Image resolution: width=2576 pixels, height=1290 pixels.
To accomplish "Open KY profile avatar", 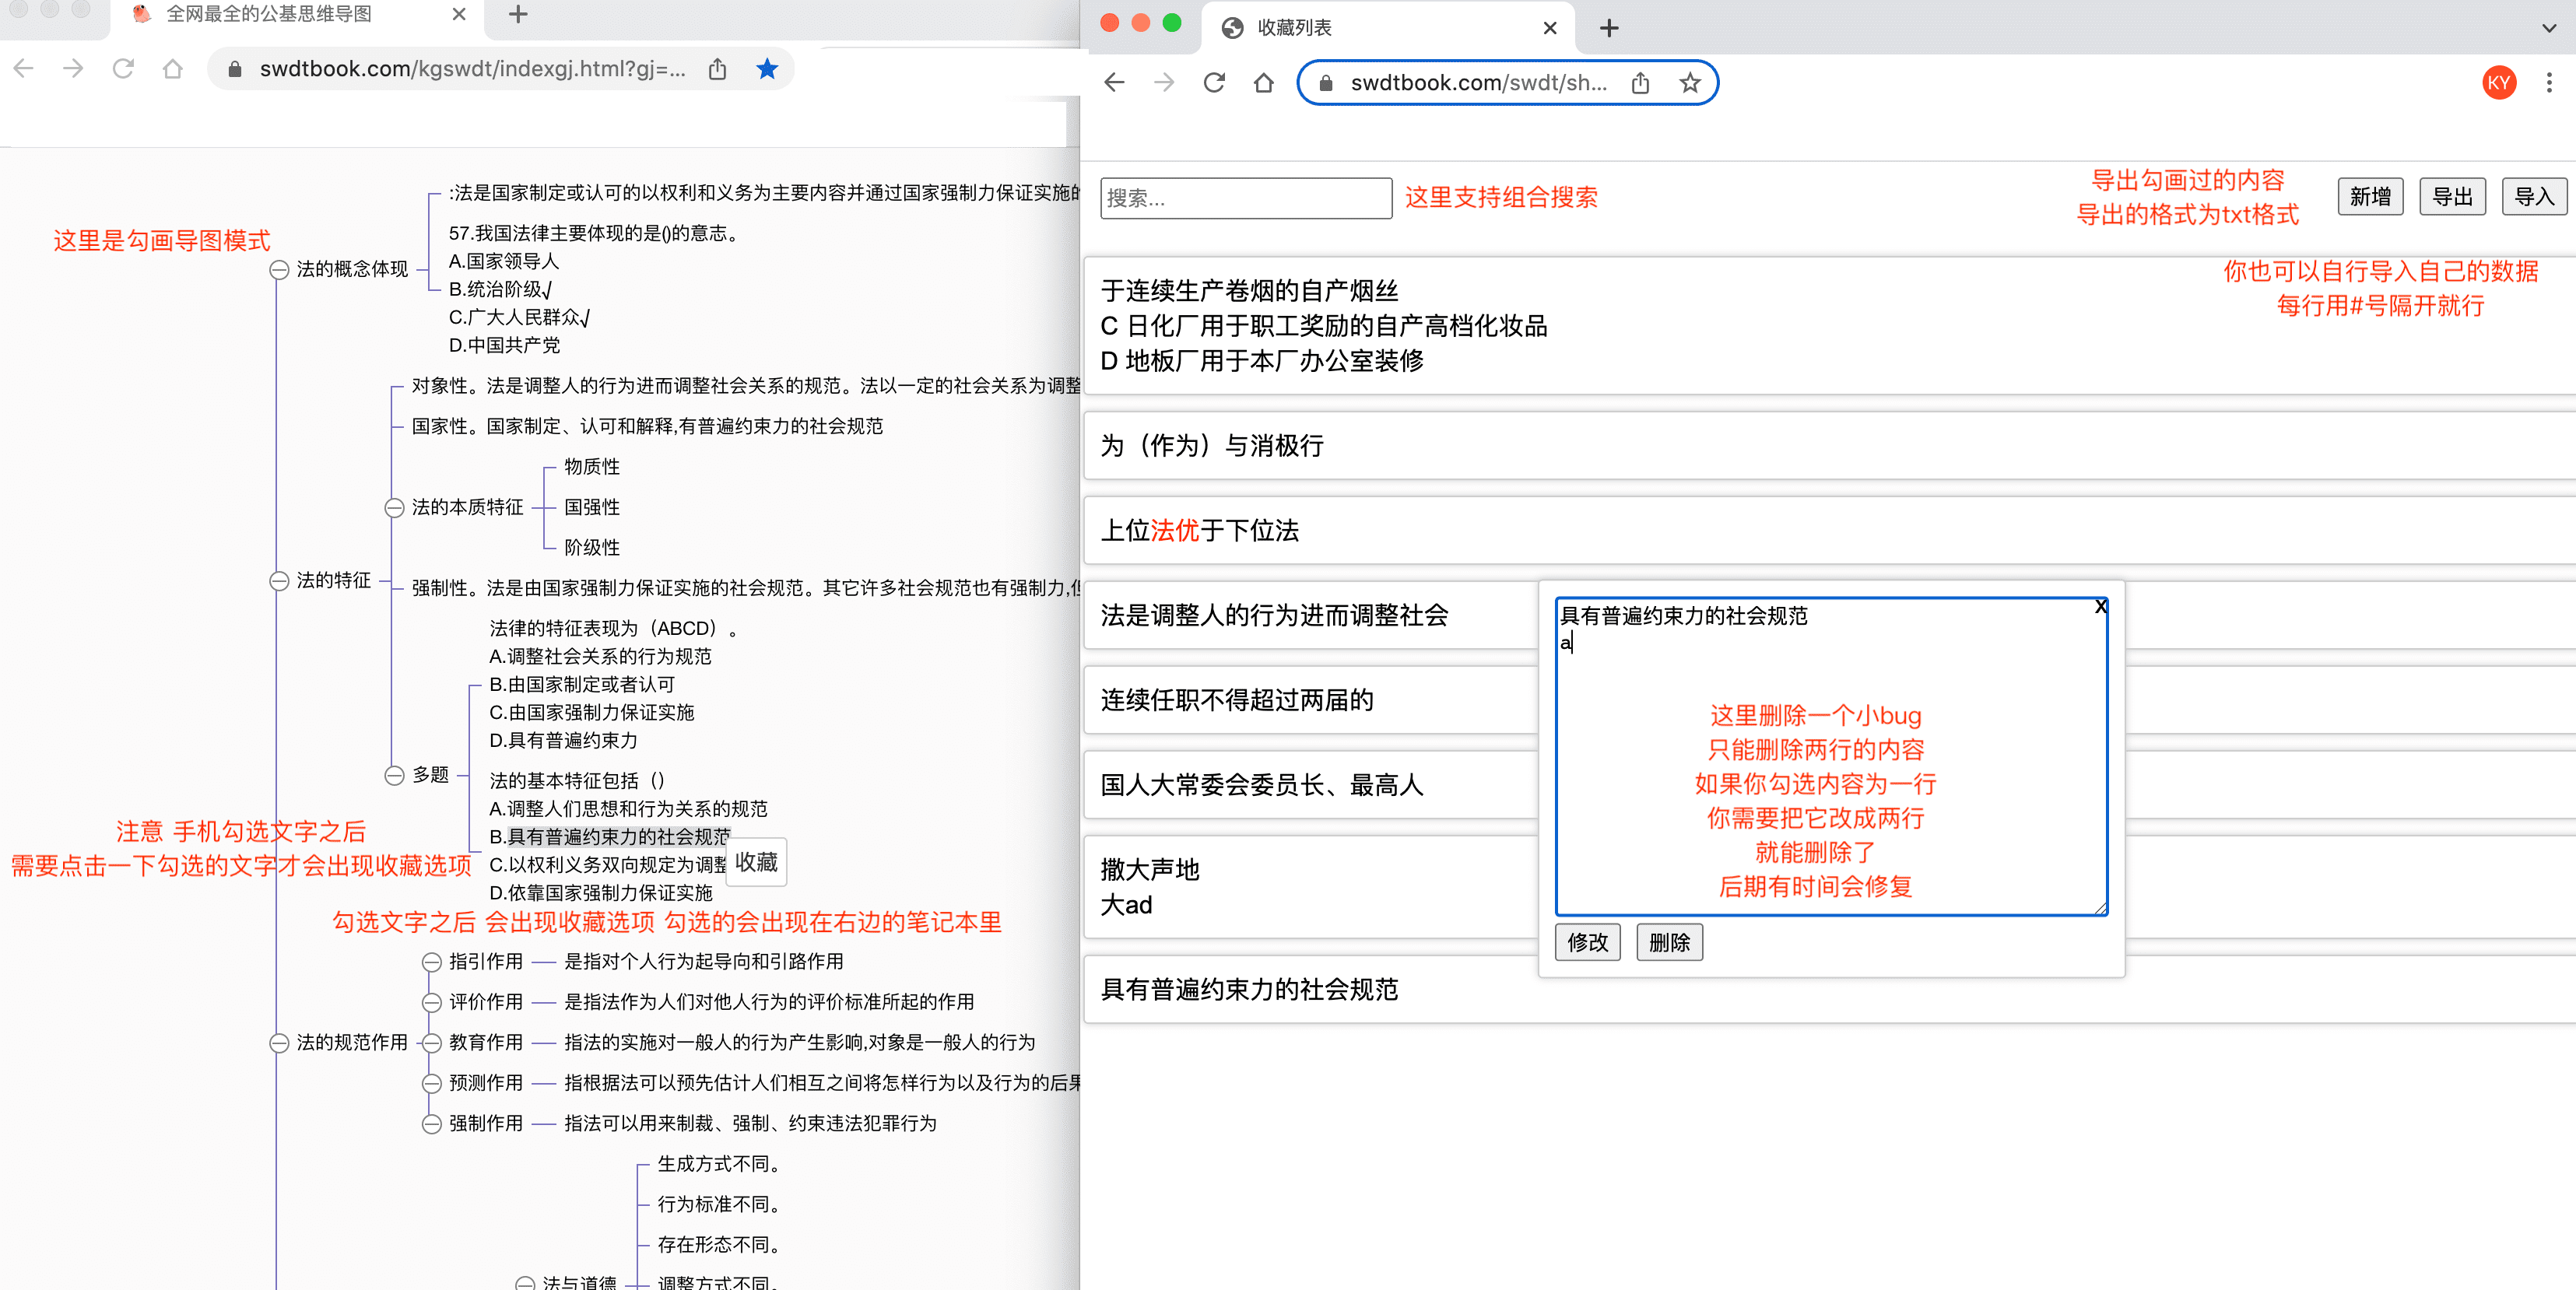I will click(x=2499, y=82).
